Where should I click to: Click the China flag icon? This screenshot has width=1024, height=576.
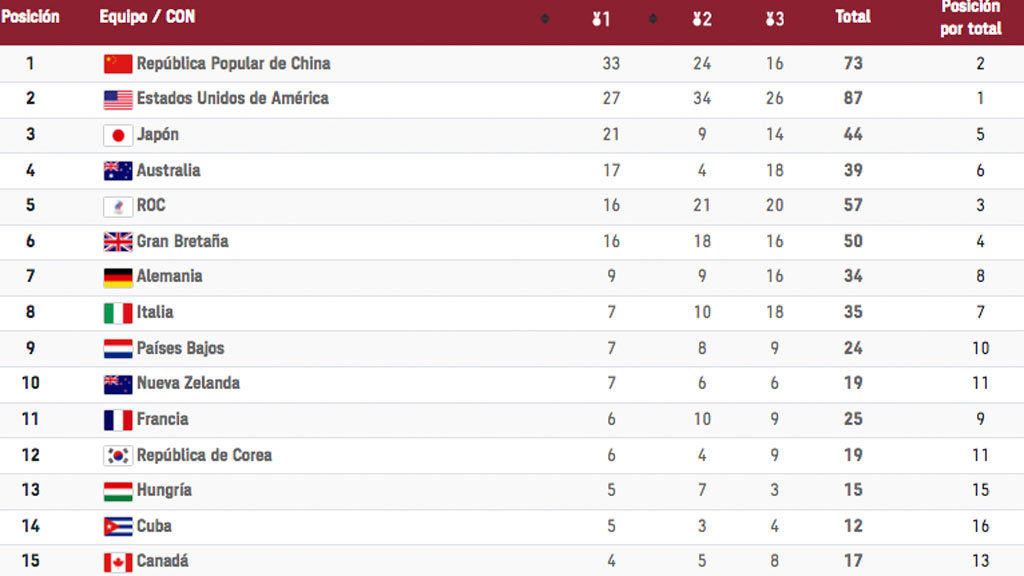tap(118, 64)
